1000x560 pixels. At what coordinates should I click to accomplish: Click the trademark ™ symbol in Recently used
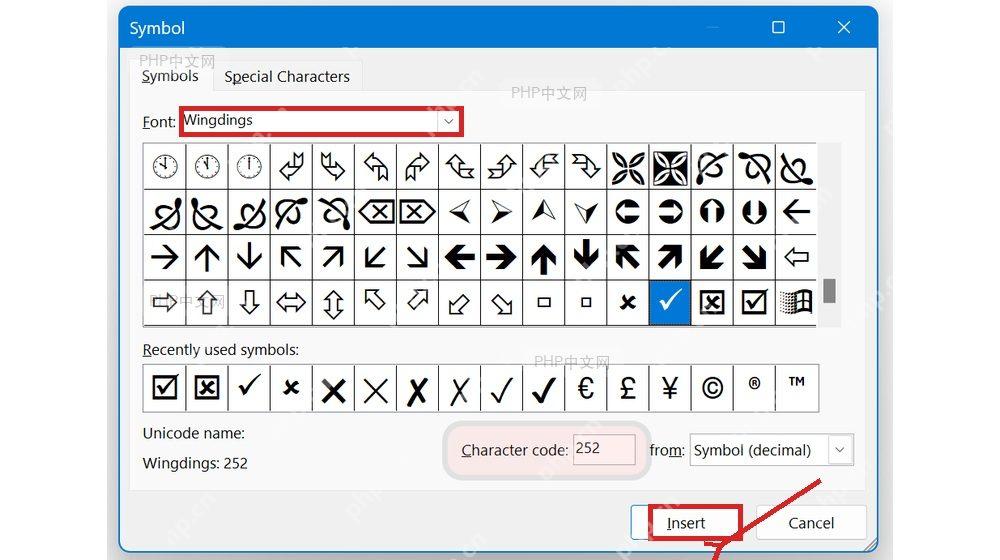pos(797,388)
